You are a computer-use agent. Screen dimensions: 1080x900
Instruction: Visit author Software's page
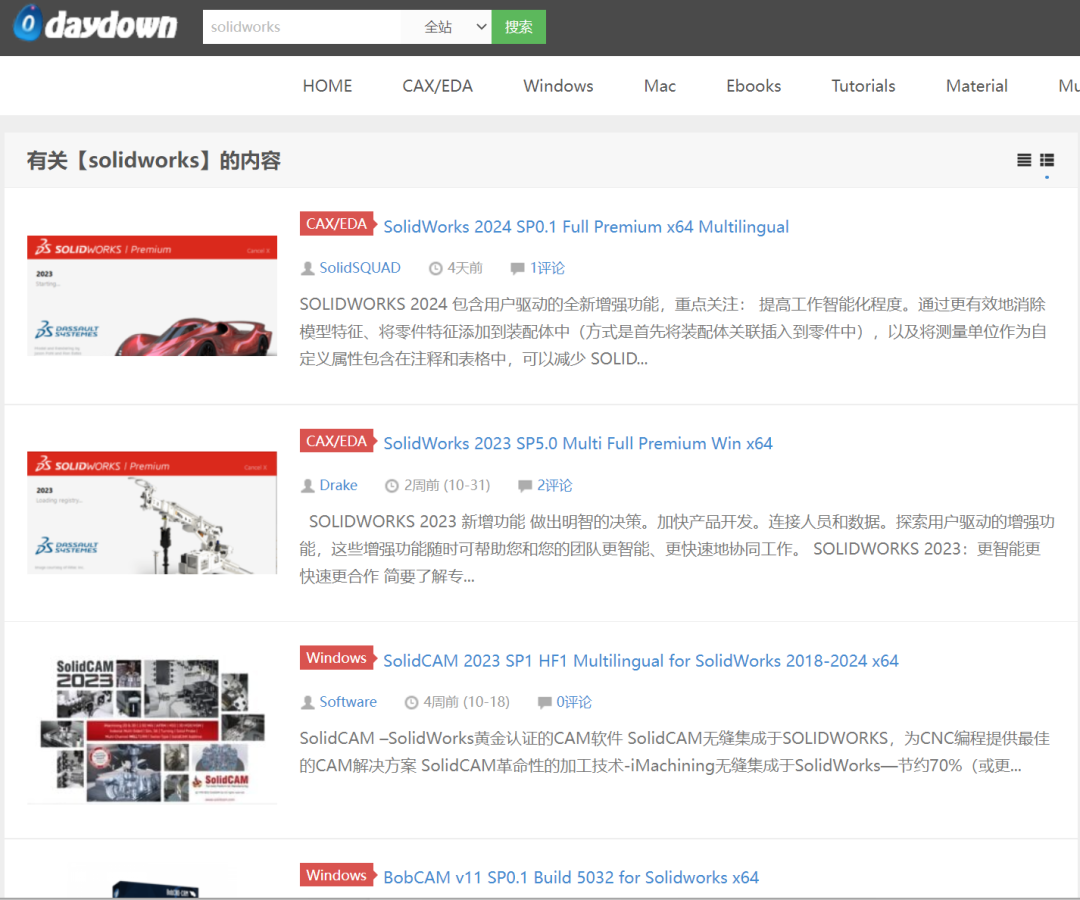coord(348,702)
